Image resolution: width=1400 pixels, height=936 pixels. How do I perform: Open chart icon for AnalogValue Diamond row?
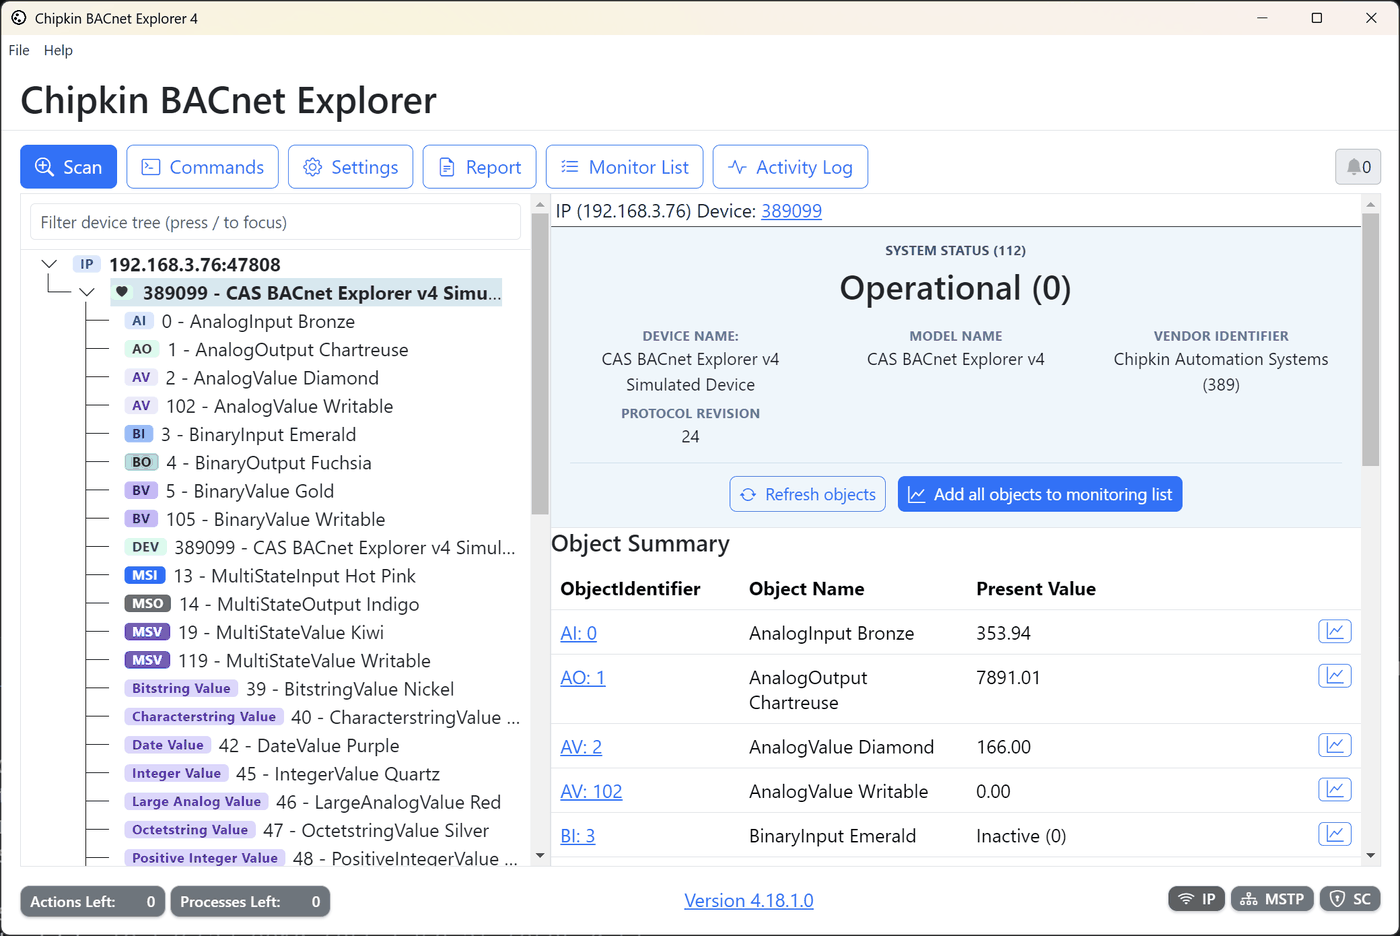[1335, 745]
